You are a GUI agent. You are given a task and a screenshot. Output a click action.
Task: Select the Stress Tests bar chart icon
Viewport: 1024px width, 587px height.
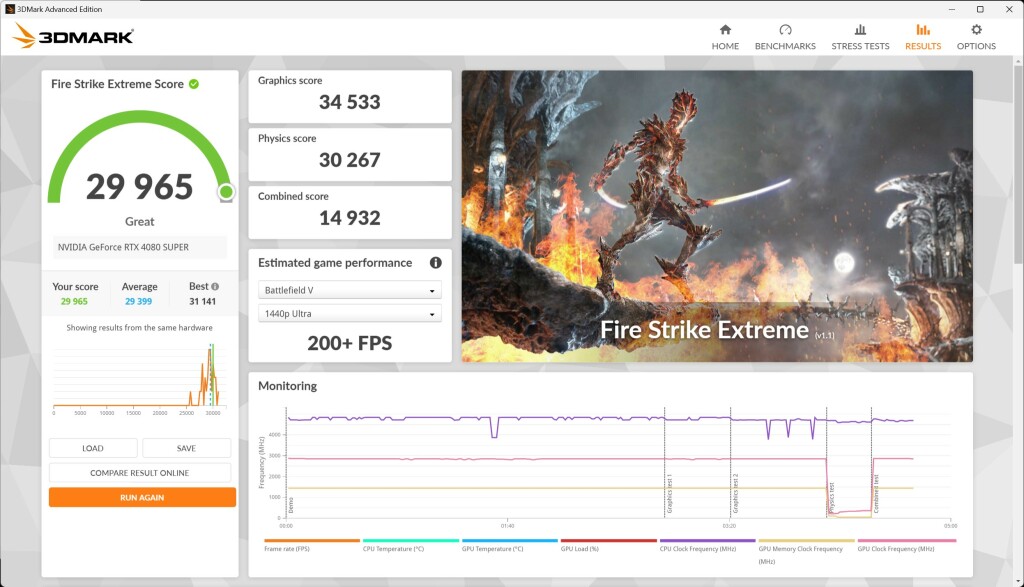[x=860, y=33]
